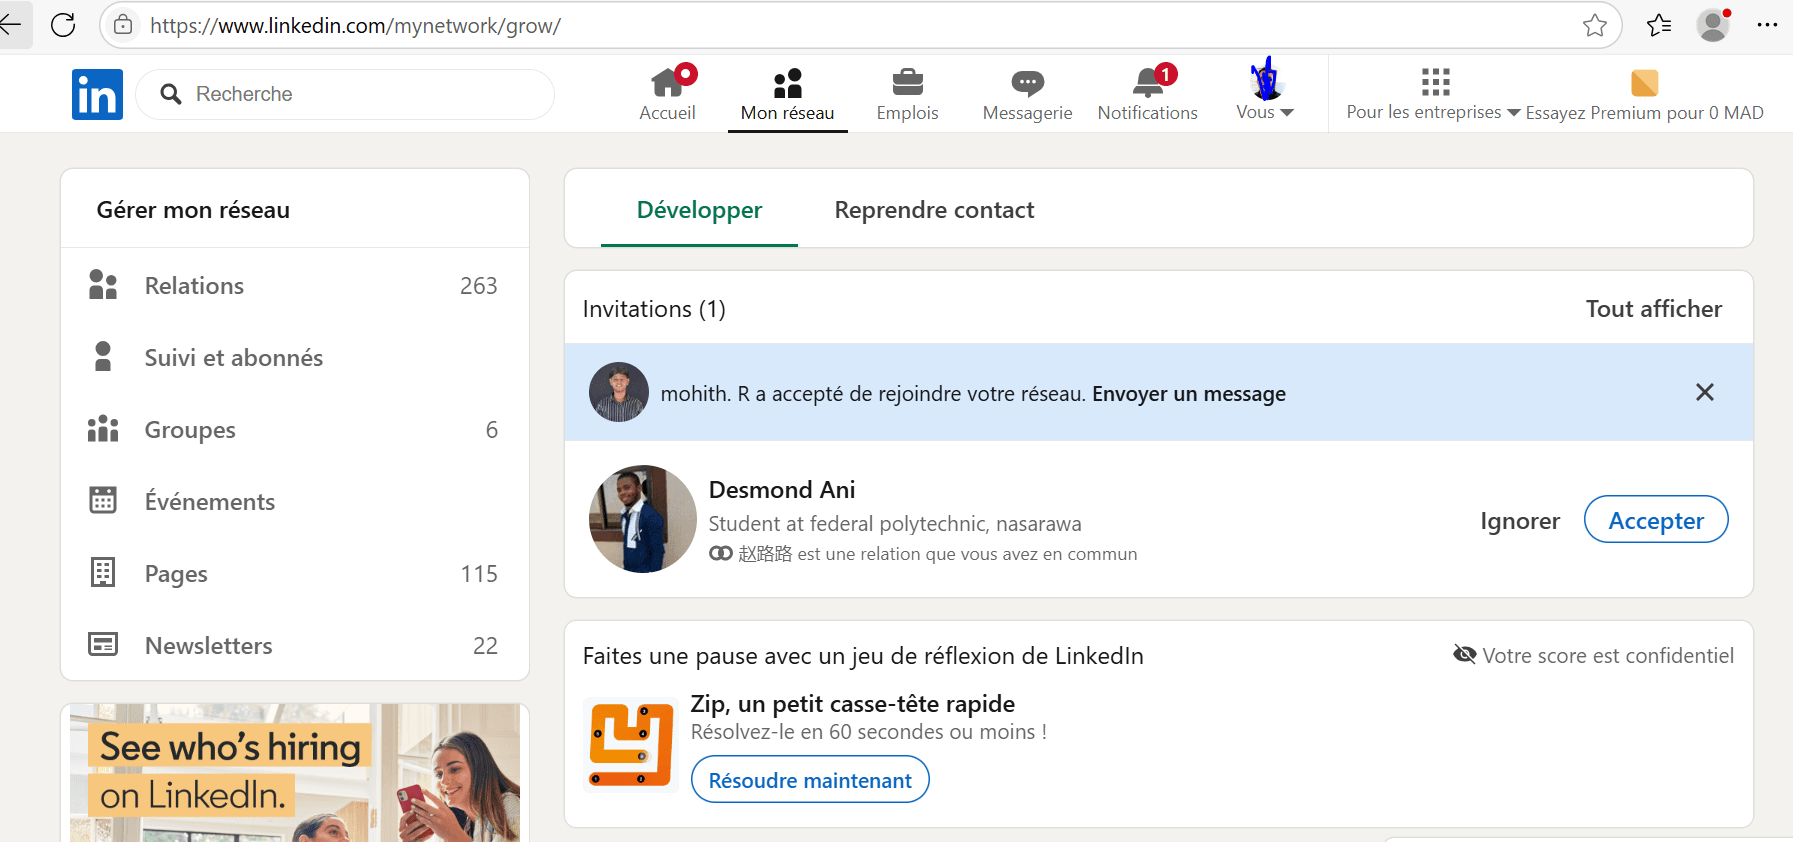Open the See who's hiring ad
The width and height of the screenshot is (1793, 842).
click(x=295, y=772)
